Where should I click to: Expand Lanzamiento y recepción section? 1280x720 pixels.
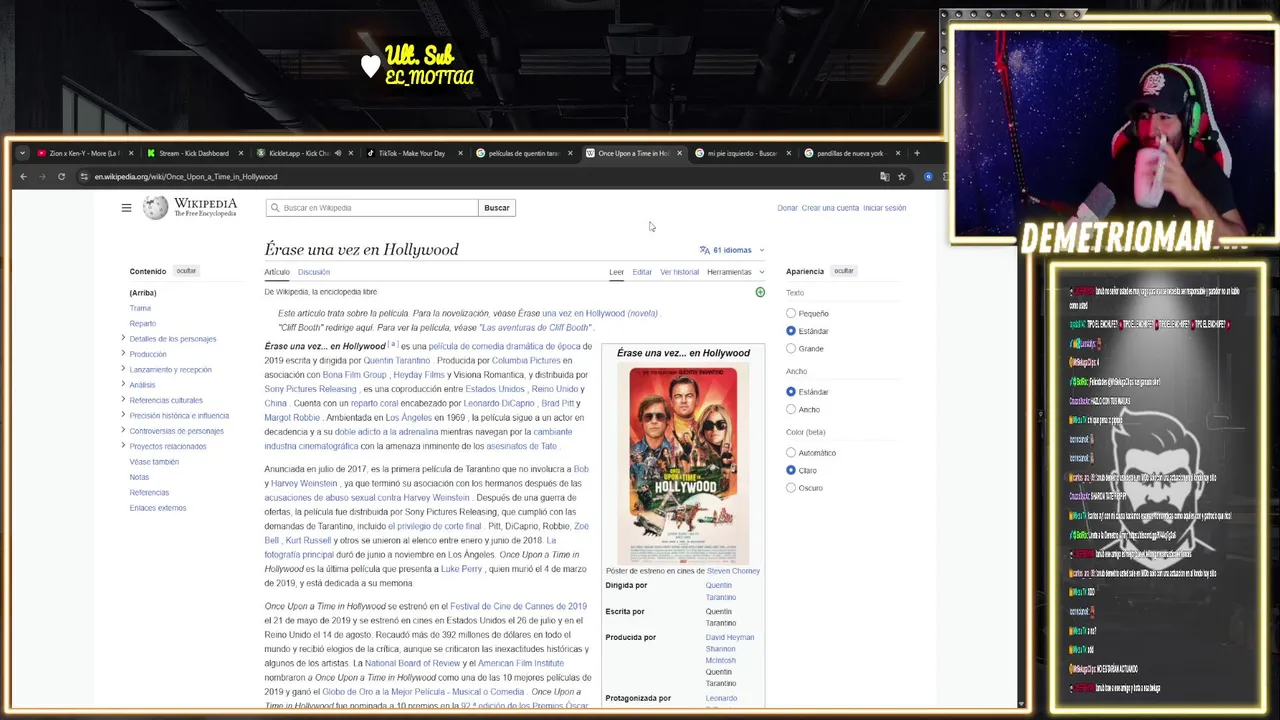click(x=123, y=369)
